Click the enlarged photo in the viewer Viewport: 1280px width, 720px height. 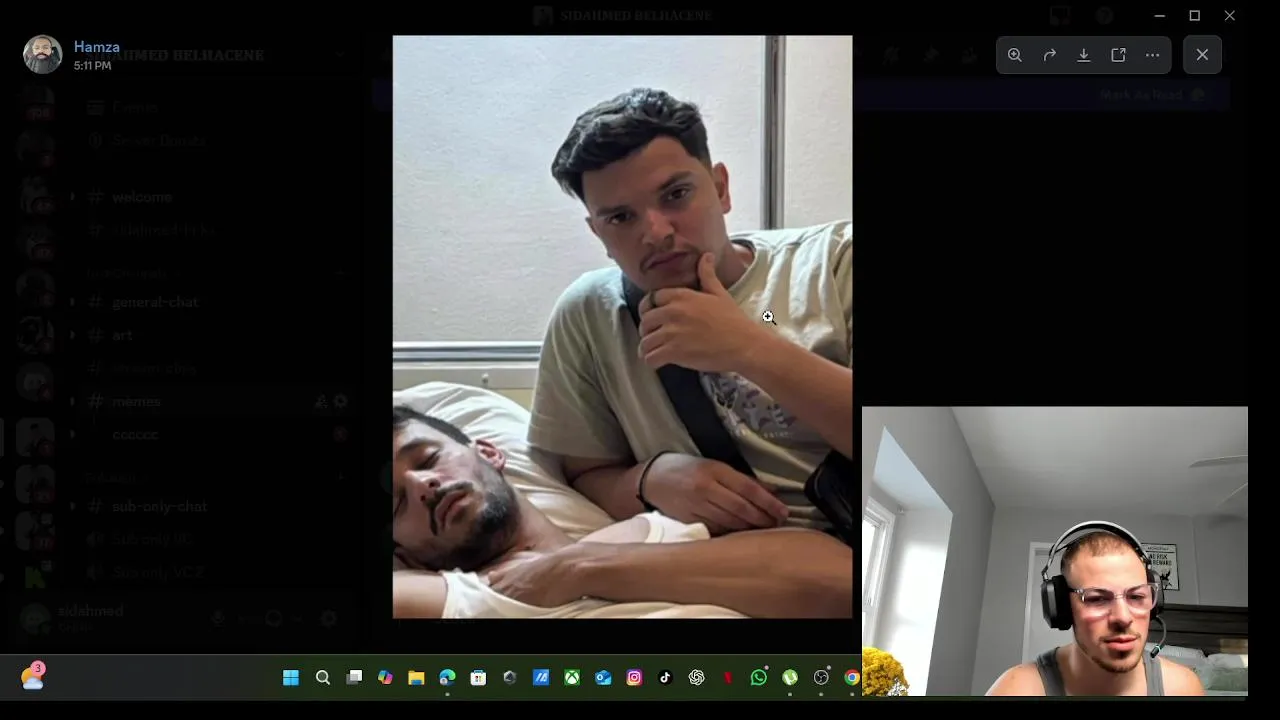click(622, 327)
